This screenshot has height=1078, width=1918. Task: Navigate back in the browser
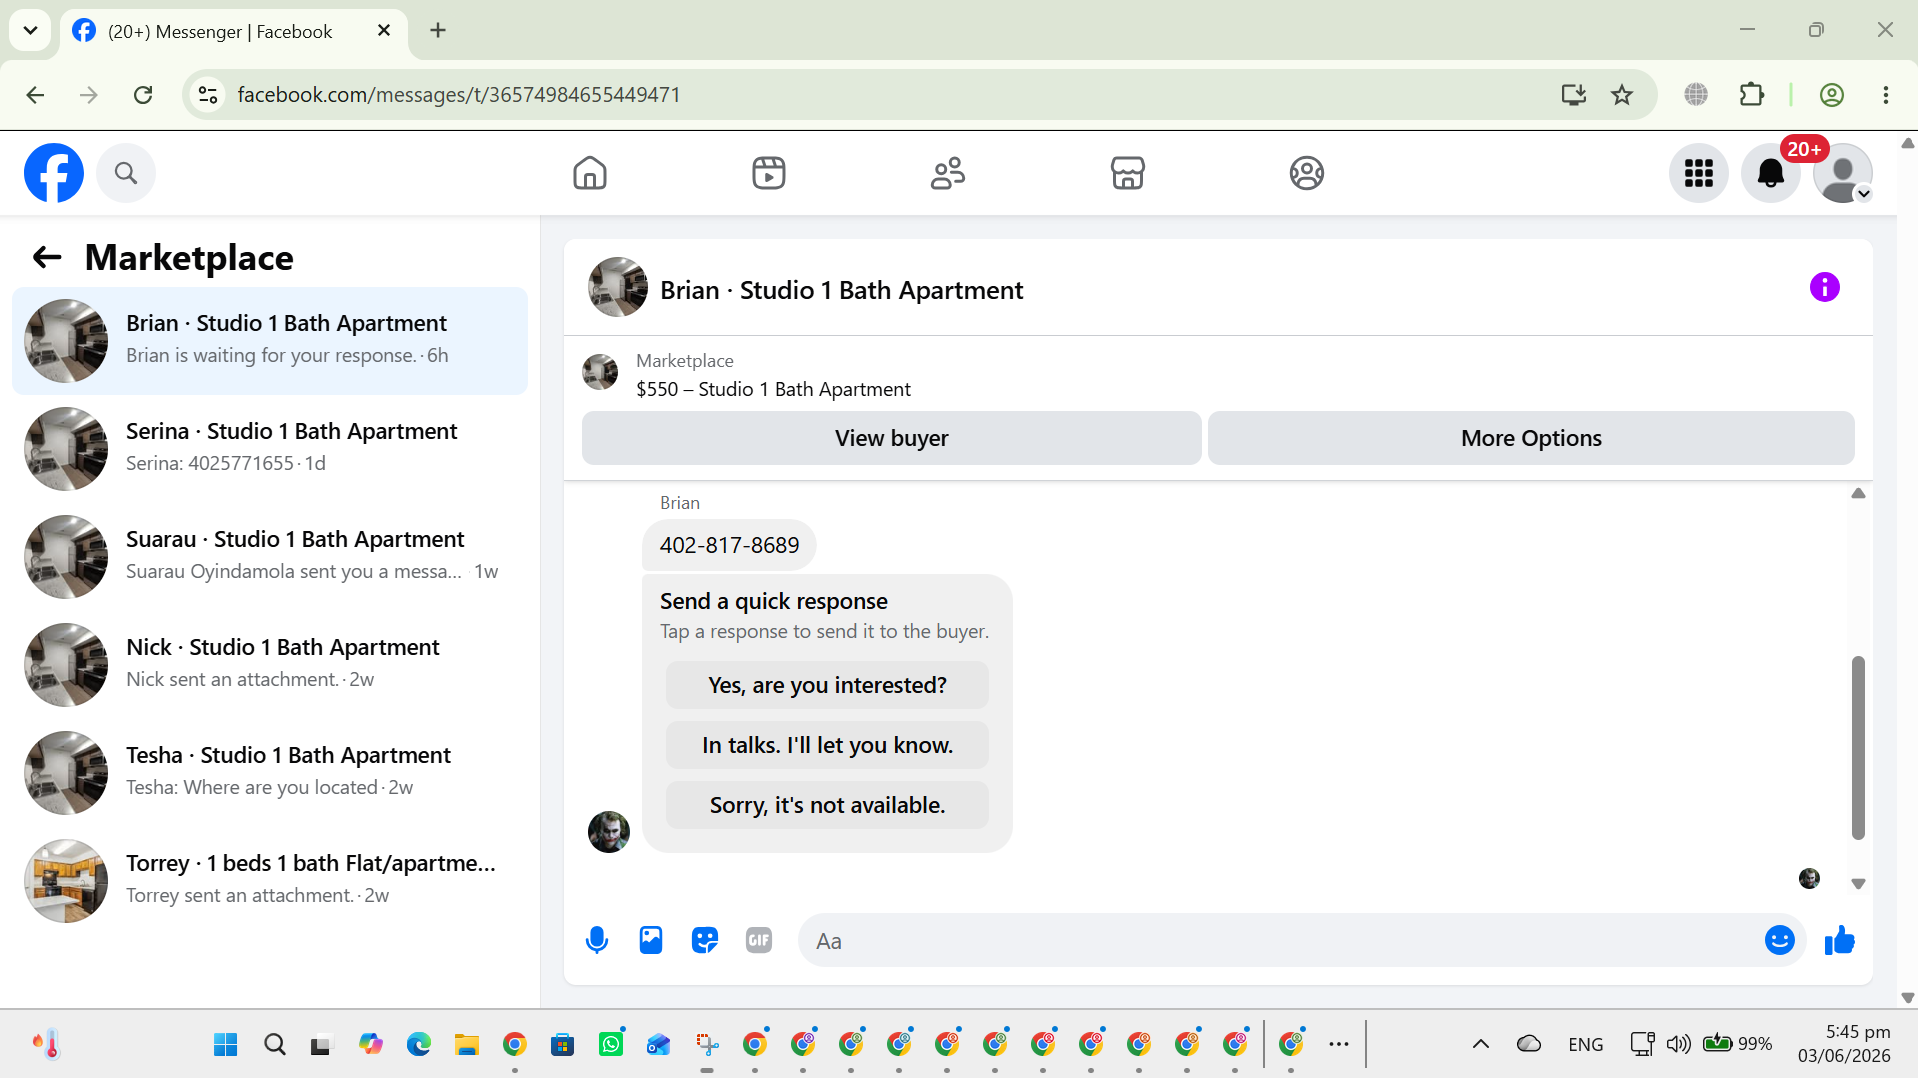coord(35,95)
